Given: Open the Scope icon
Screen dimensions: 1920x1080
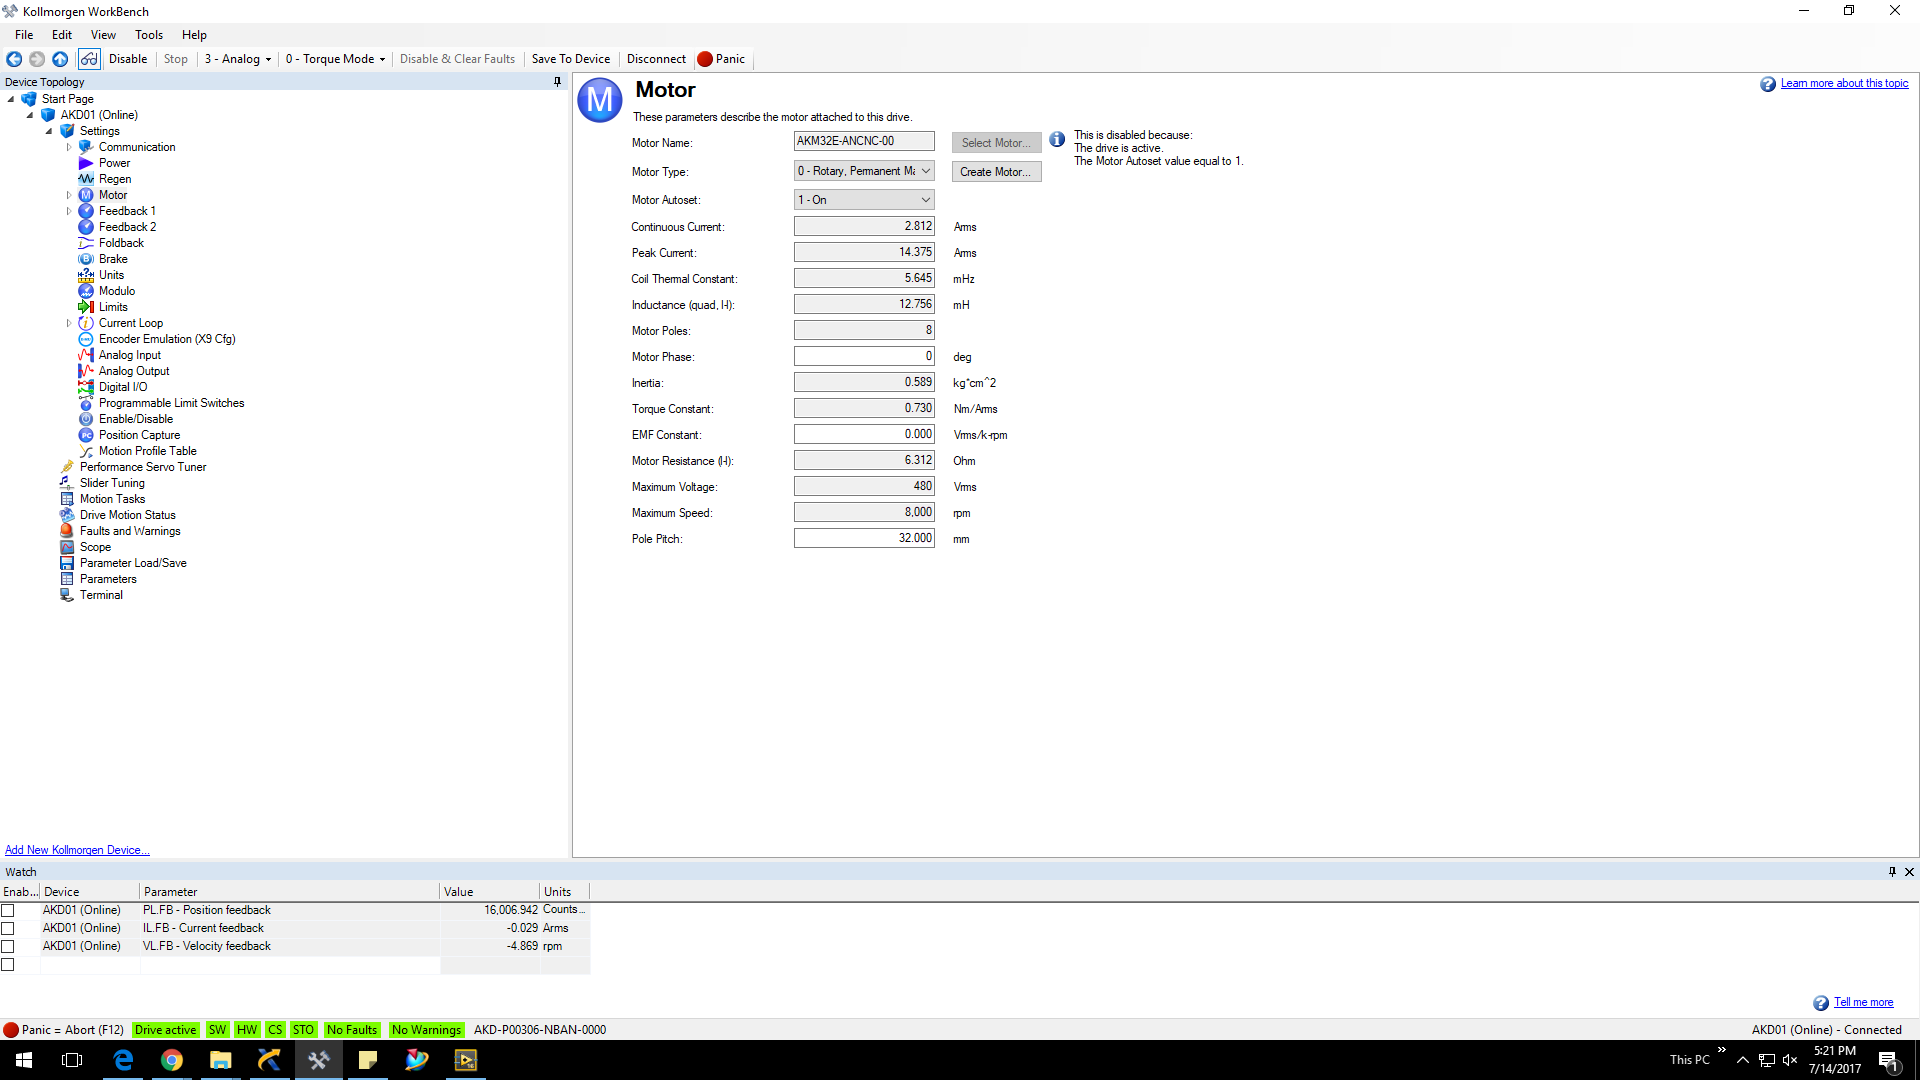Looking at the screenshot, I should pyautogui.click(x=67, y=547).
